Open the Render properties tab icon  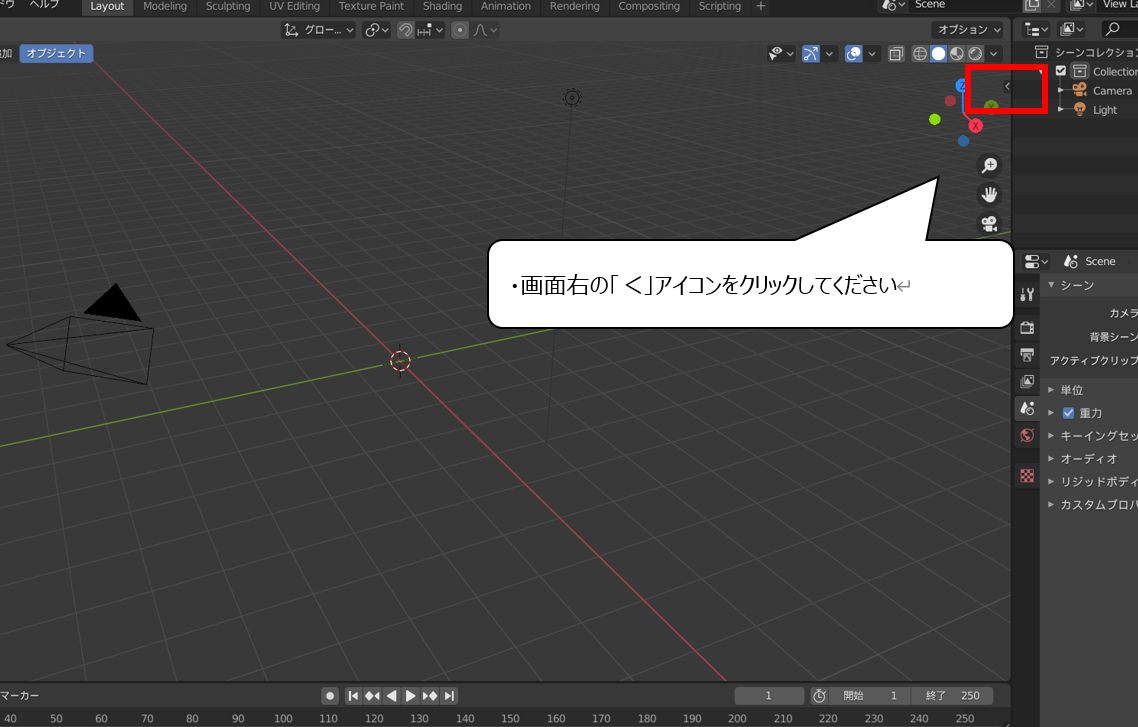(1027, 327)
